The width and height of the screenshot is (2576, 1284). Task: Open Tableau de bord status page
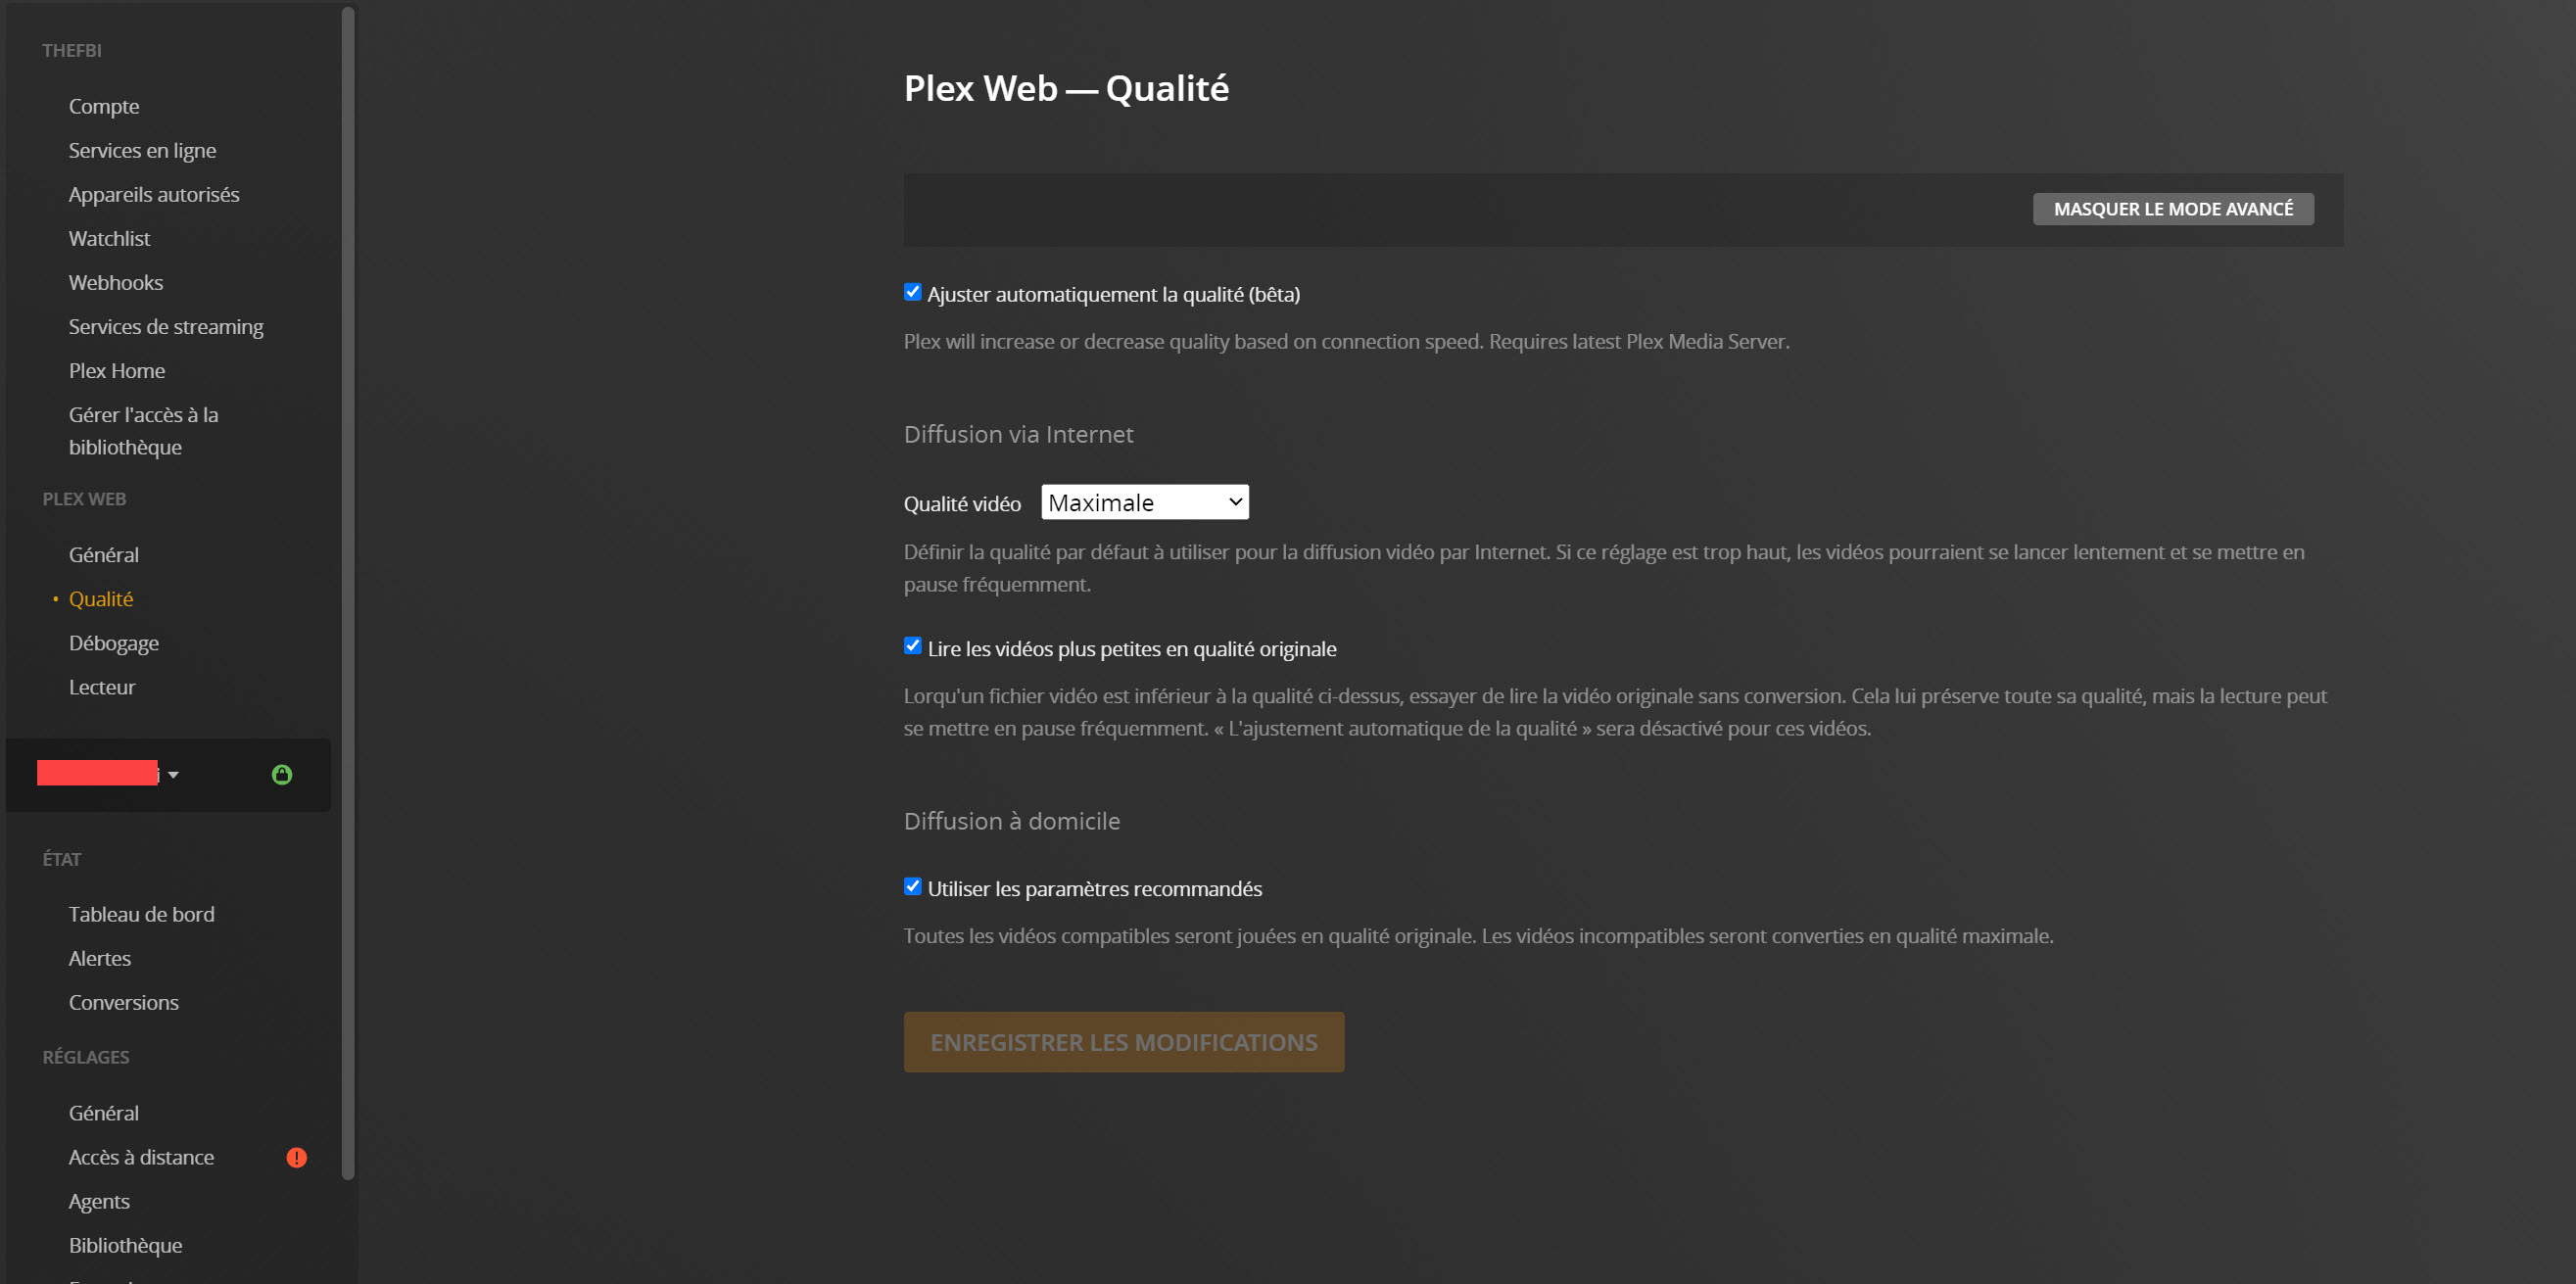coord(141,913)
